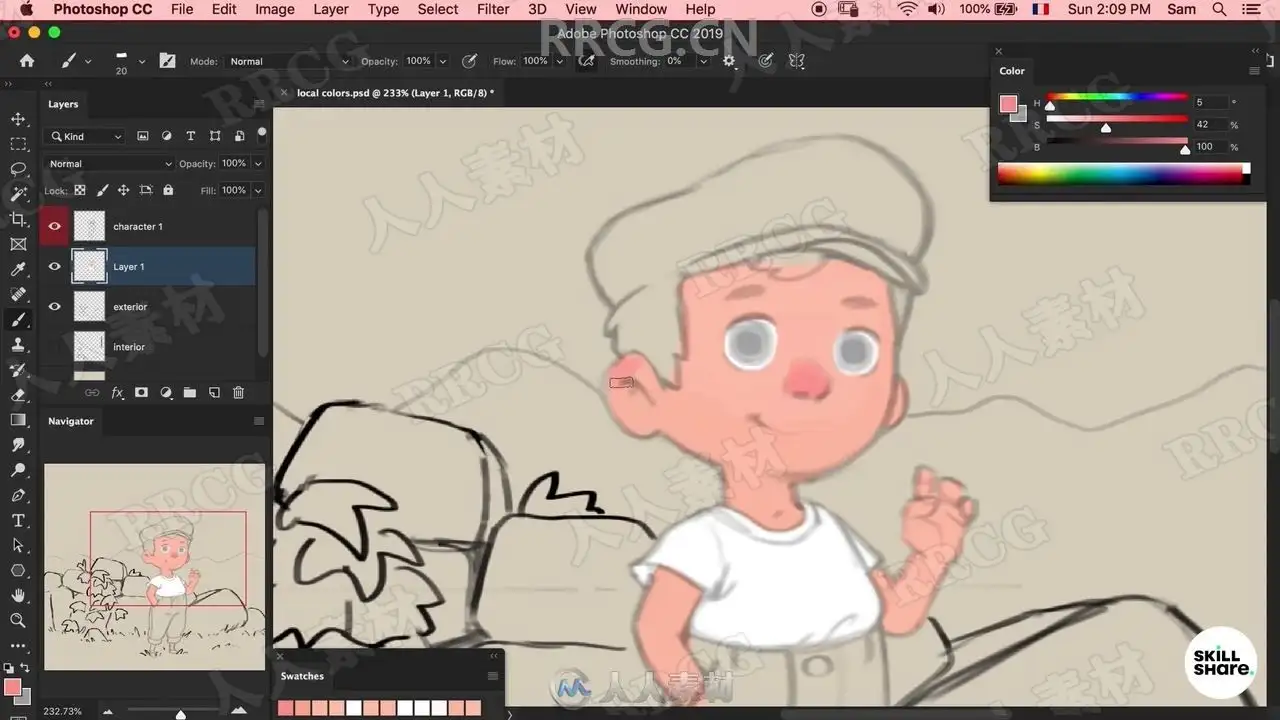Toggle lock all for layer
Viewport: 1280px width, 720px height.
pos(168,190)
